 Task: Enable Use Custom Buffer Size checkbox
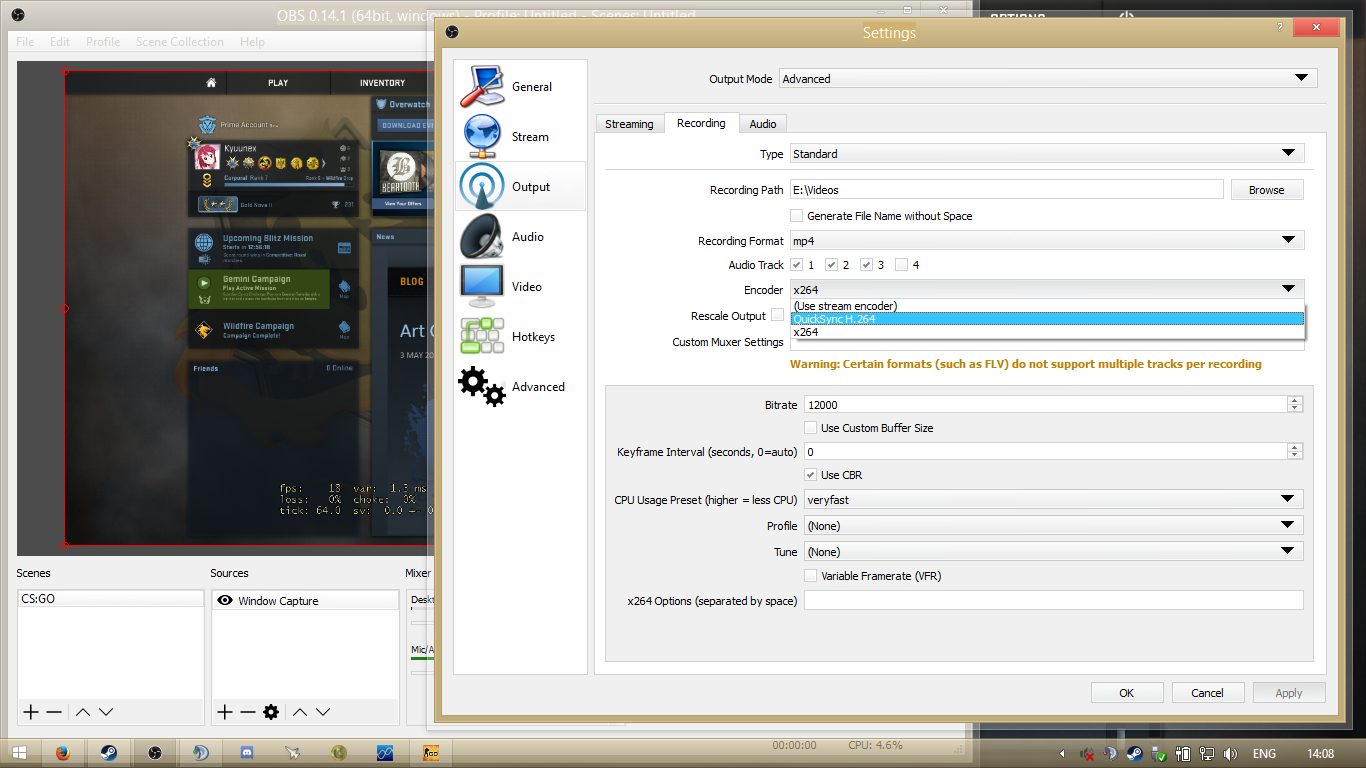(811, 428)
